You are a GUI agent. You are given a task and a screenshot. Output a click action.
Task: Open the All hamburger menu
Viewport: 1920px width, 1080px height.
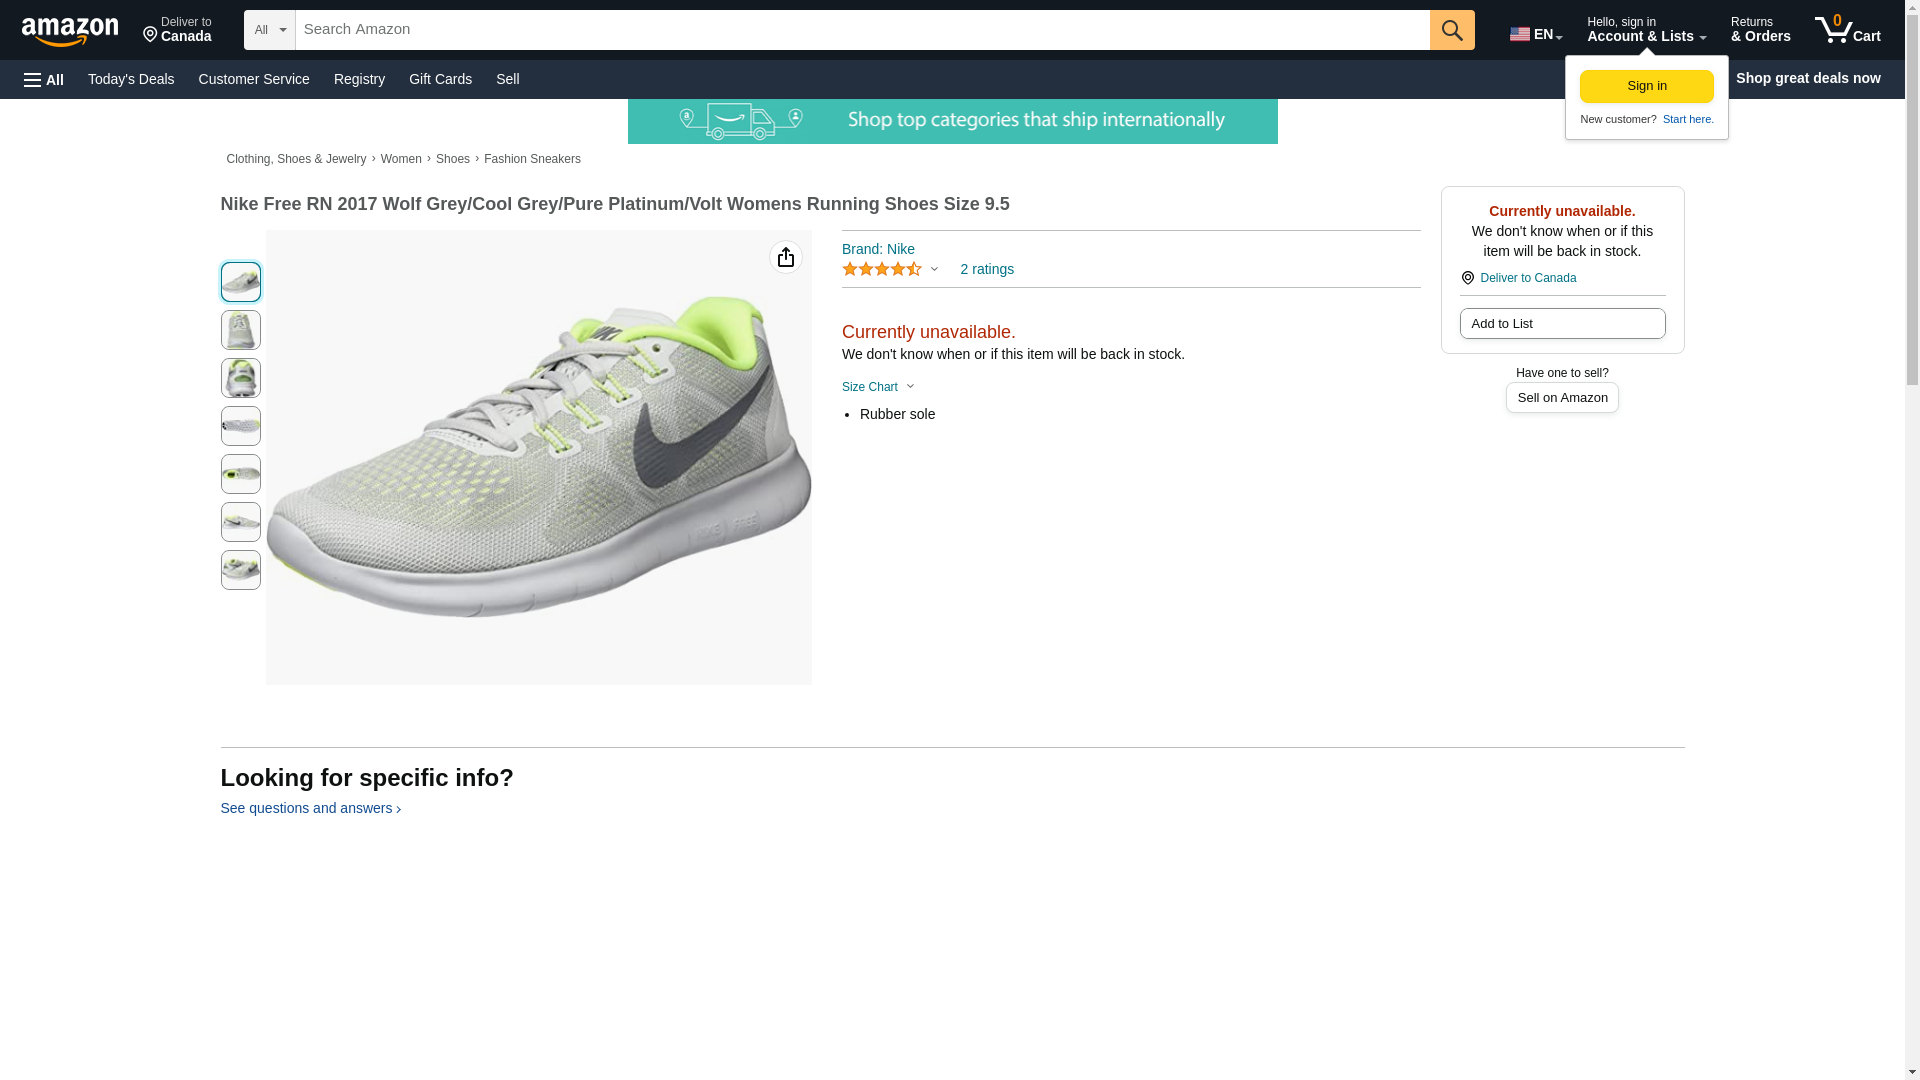click(x=44, y=80)
